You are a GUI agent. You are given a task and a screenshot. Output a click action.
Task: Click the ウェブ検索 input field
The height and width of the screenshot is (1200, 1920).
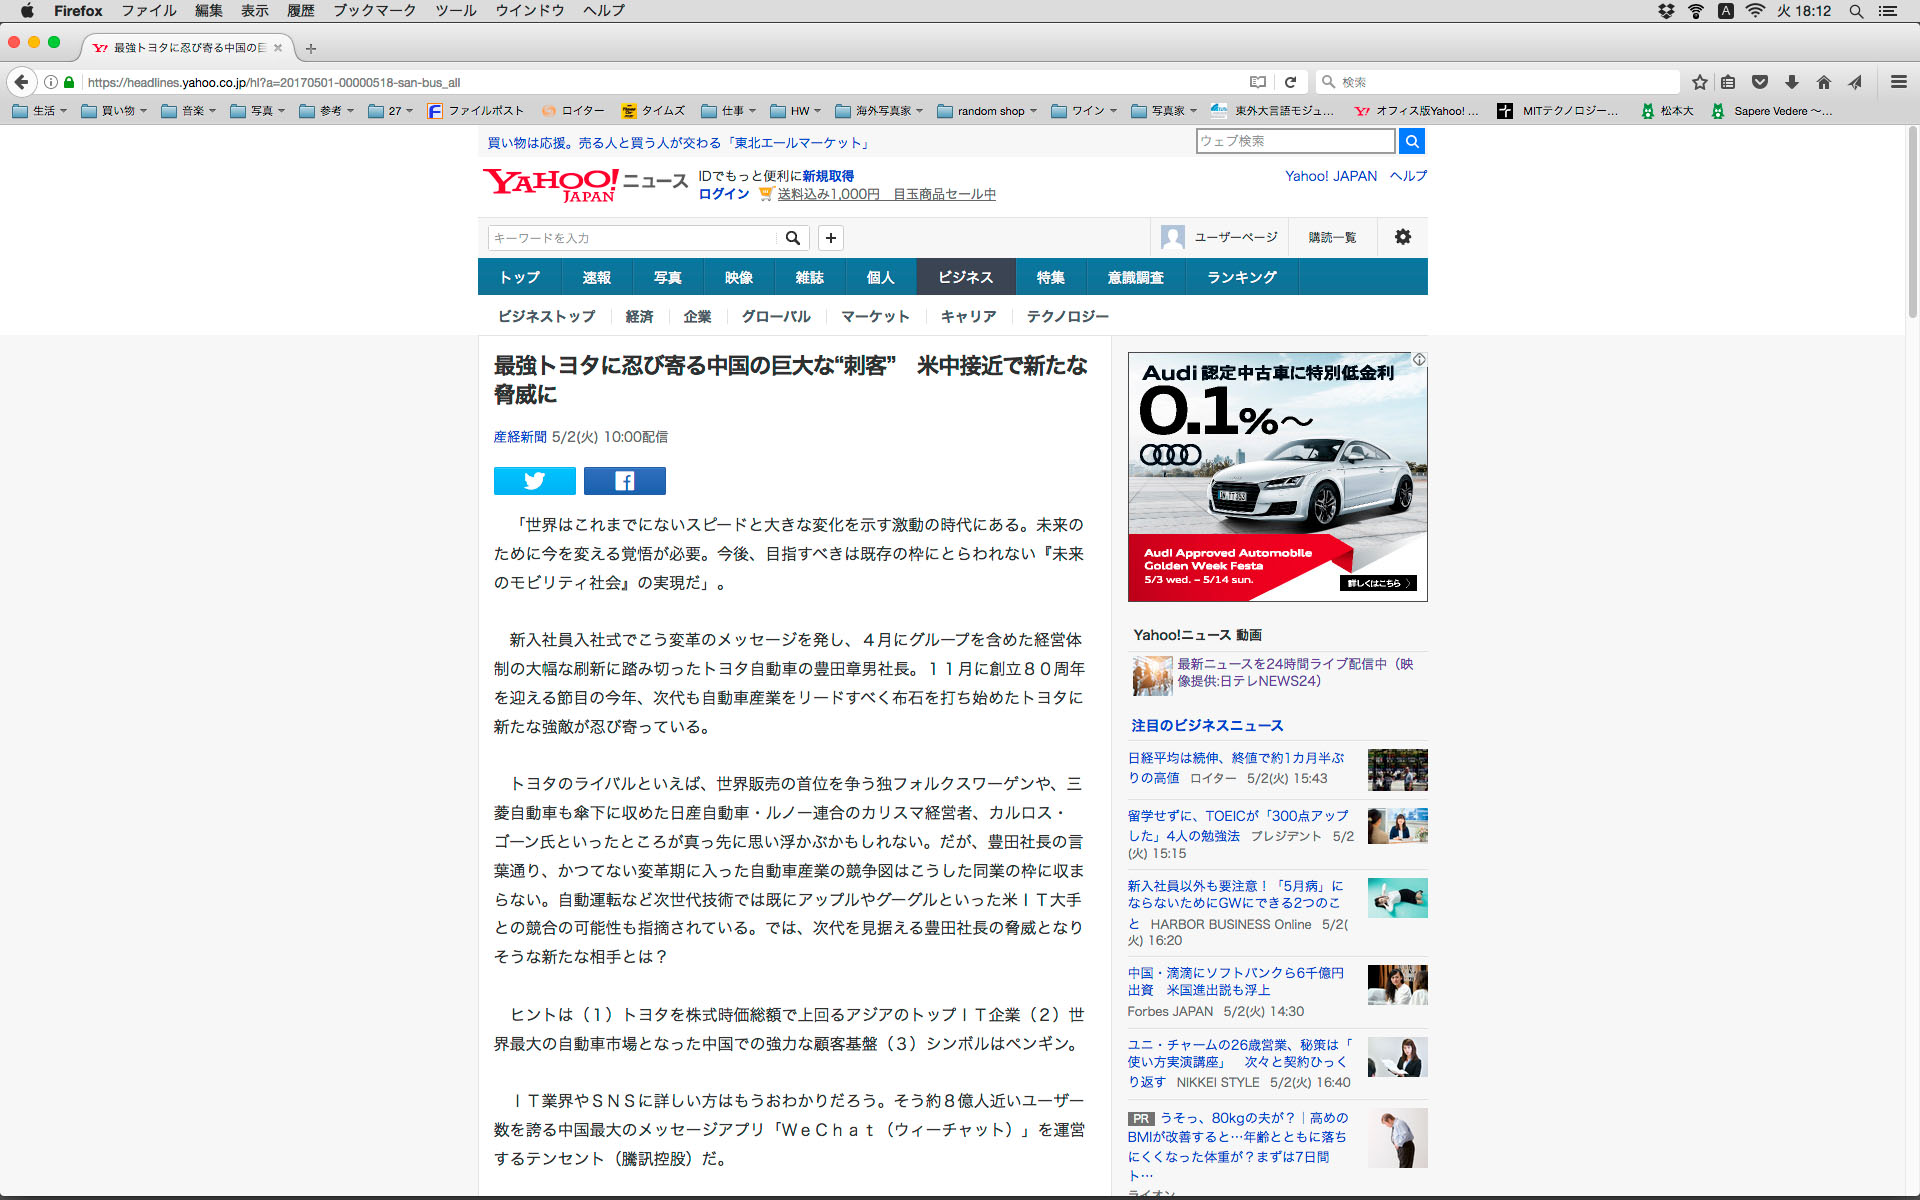point(1294,141)
